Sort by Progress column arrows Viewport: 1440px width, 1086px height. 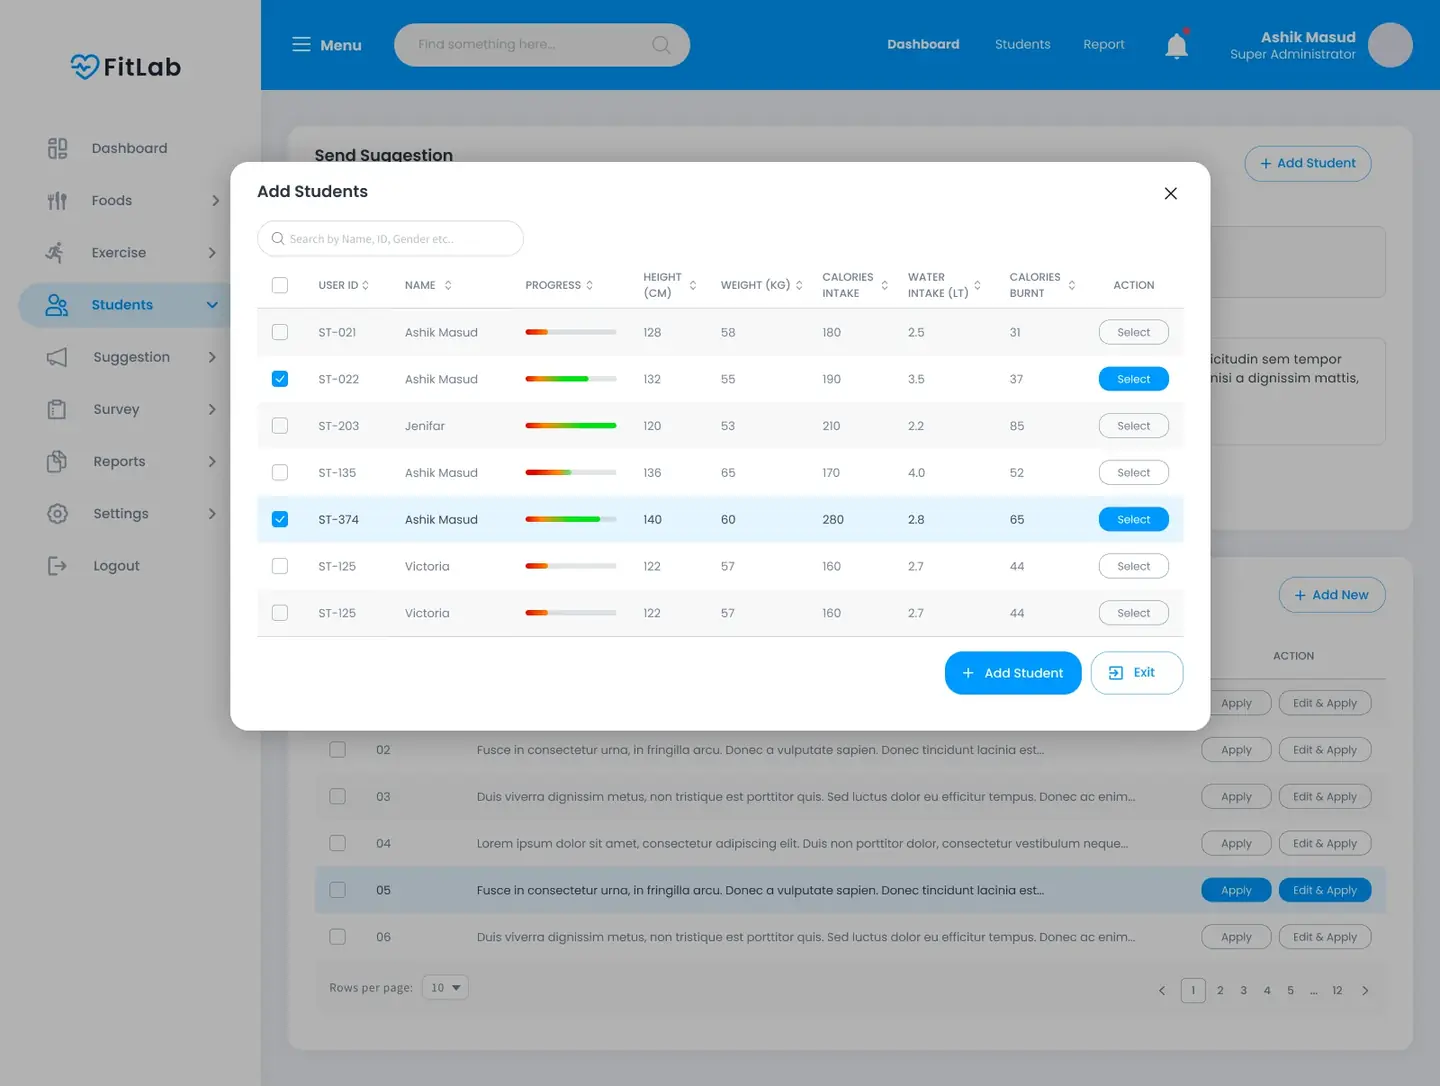tap(590, 285)
